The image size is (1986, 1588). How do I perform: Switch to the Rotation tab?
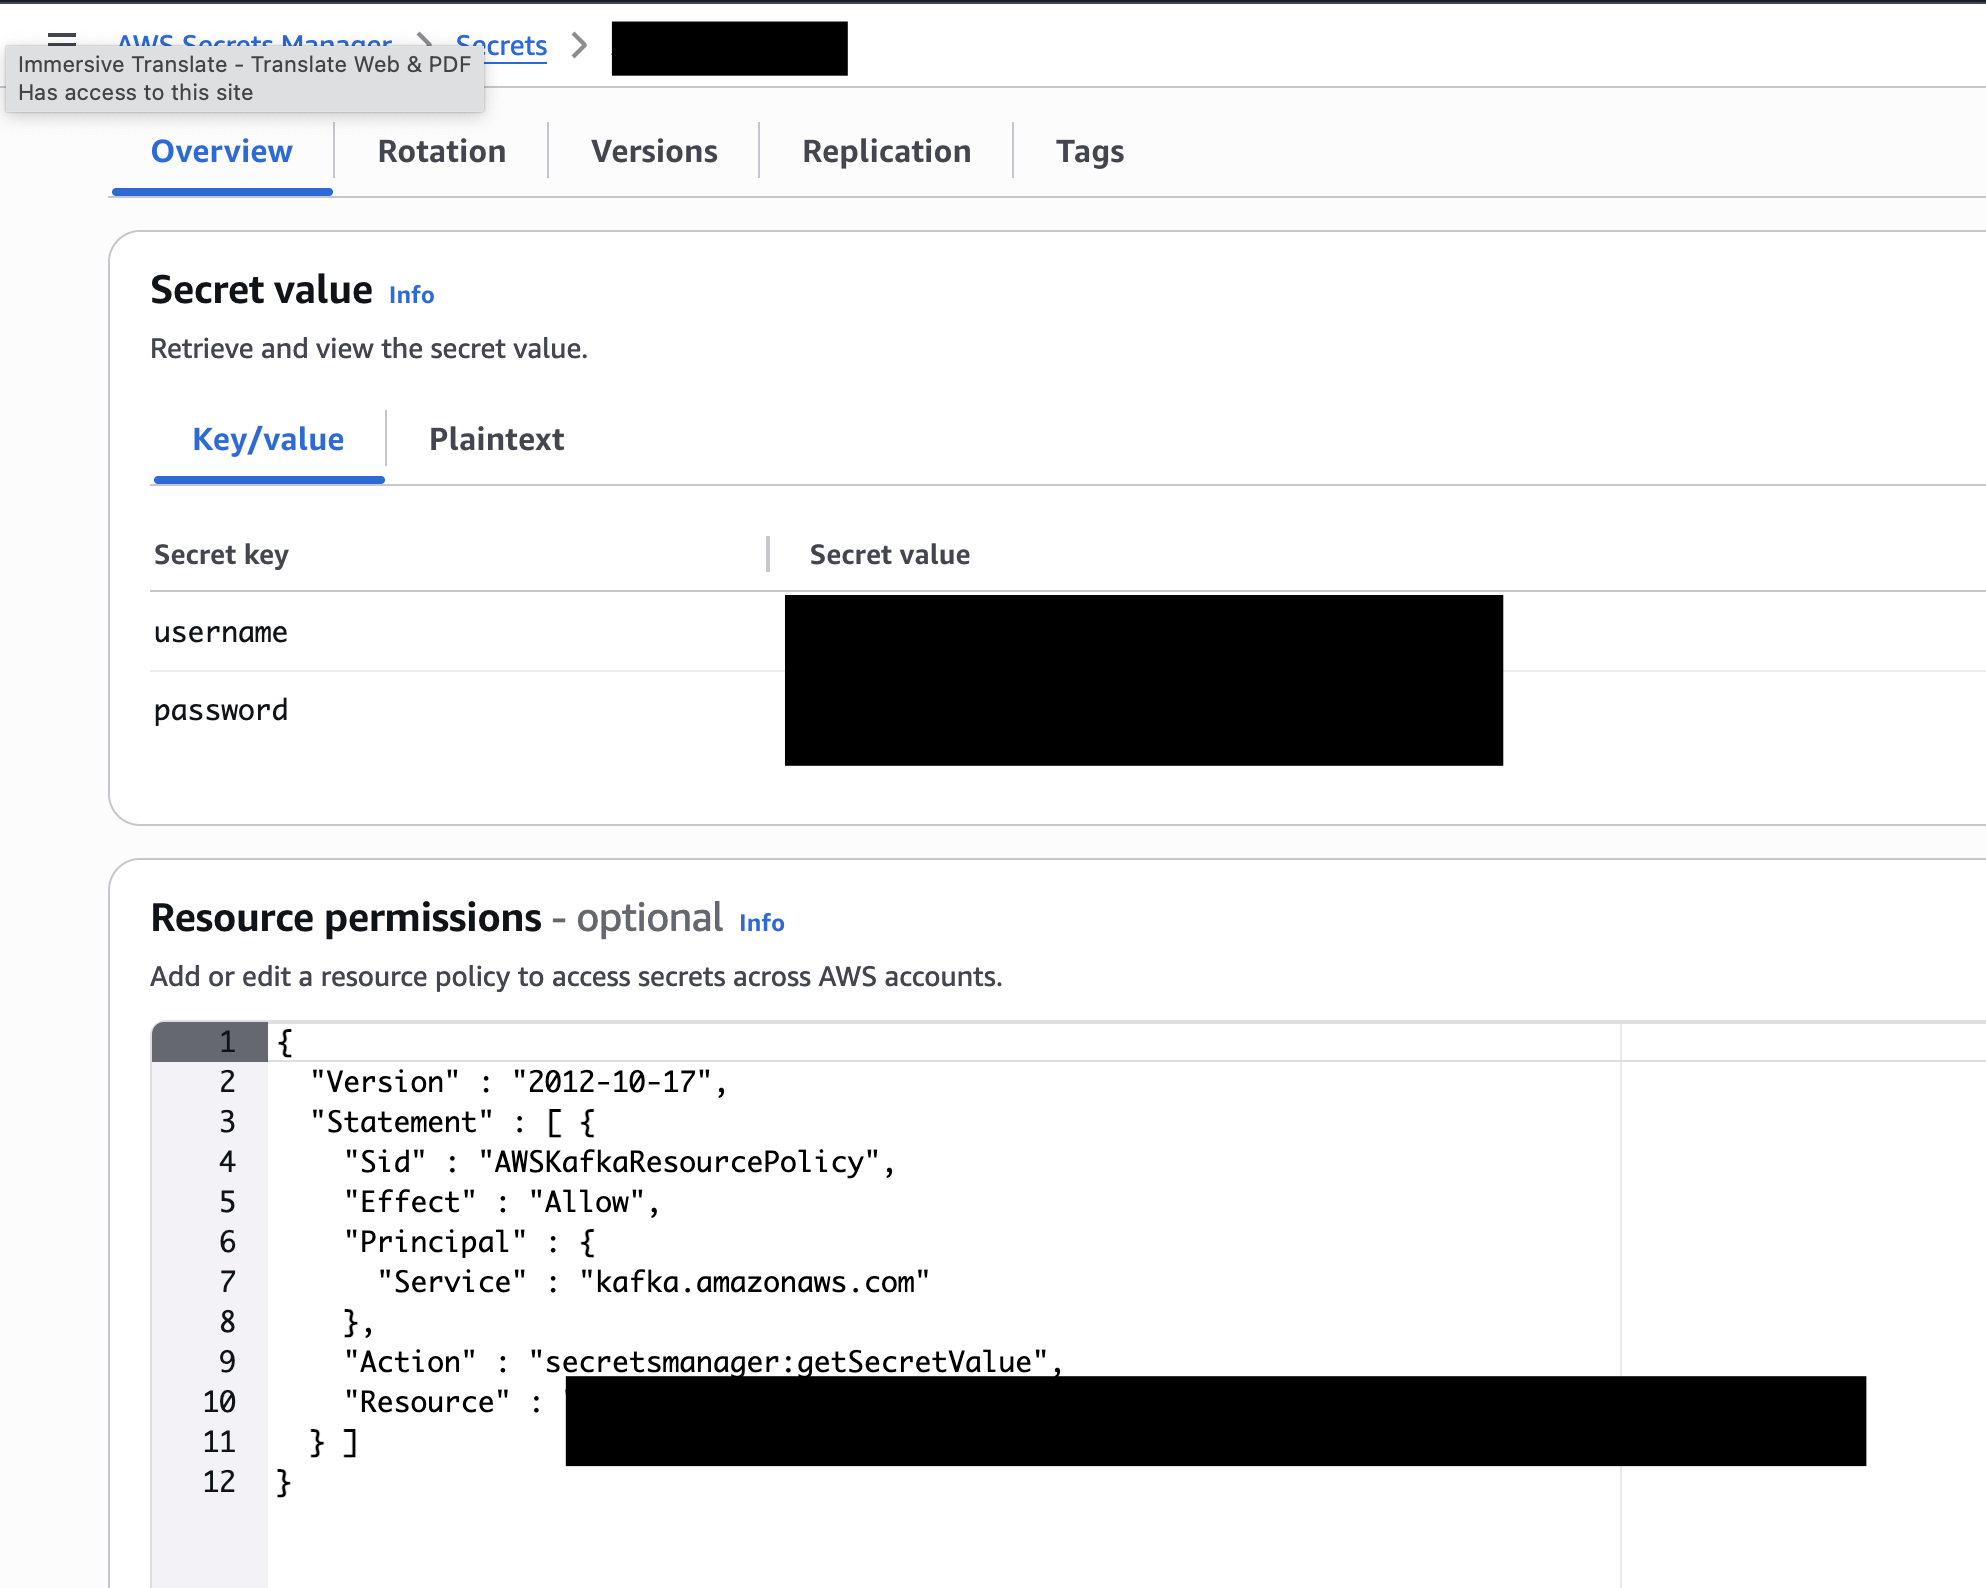pos(441,151)
